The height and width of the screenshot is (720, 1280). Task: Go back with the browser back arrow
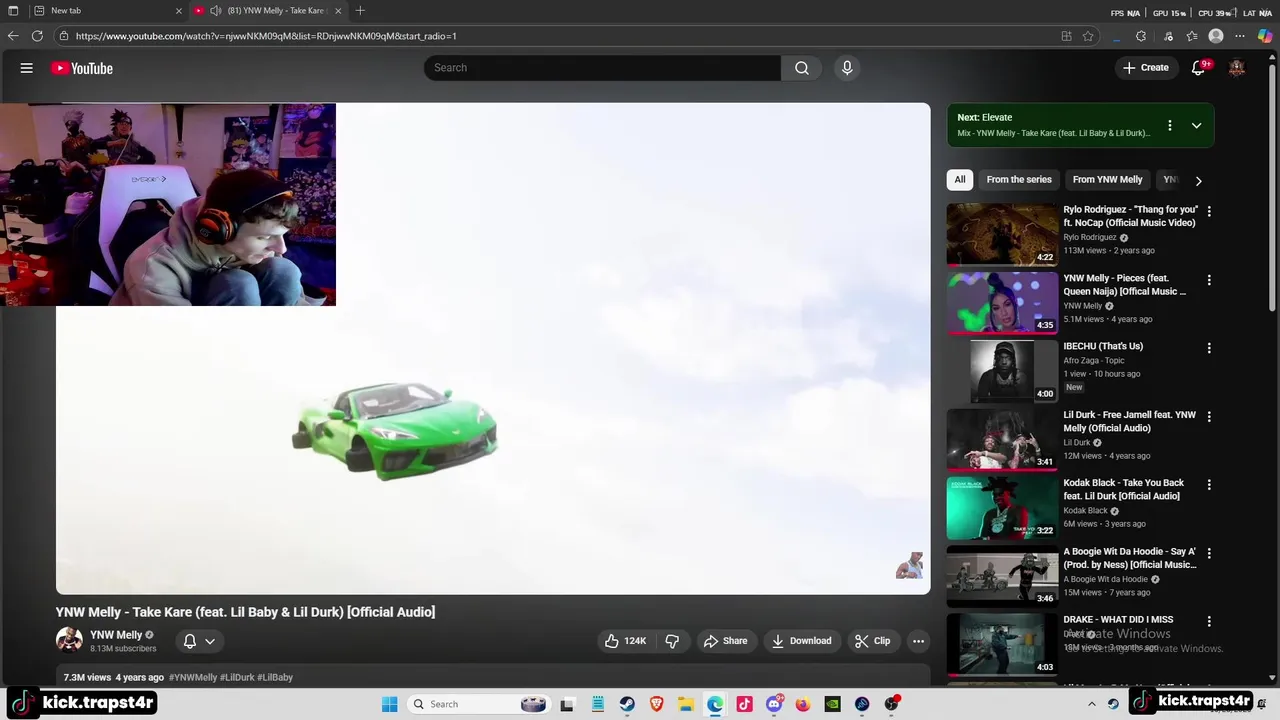[x=13, y=36]
